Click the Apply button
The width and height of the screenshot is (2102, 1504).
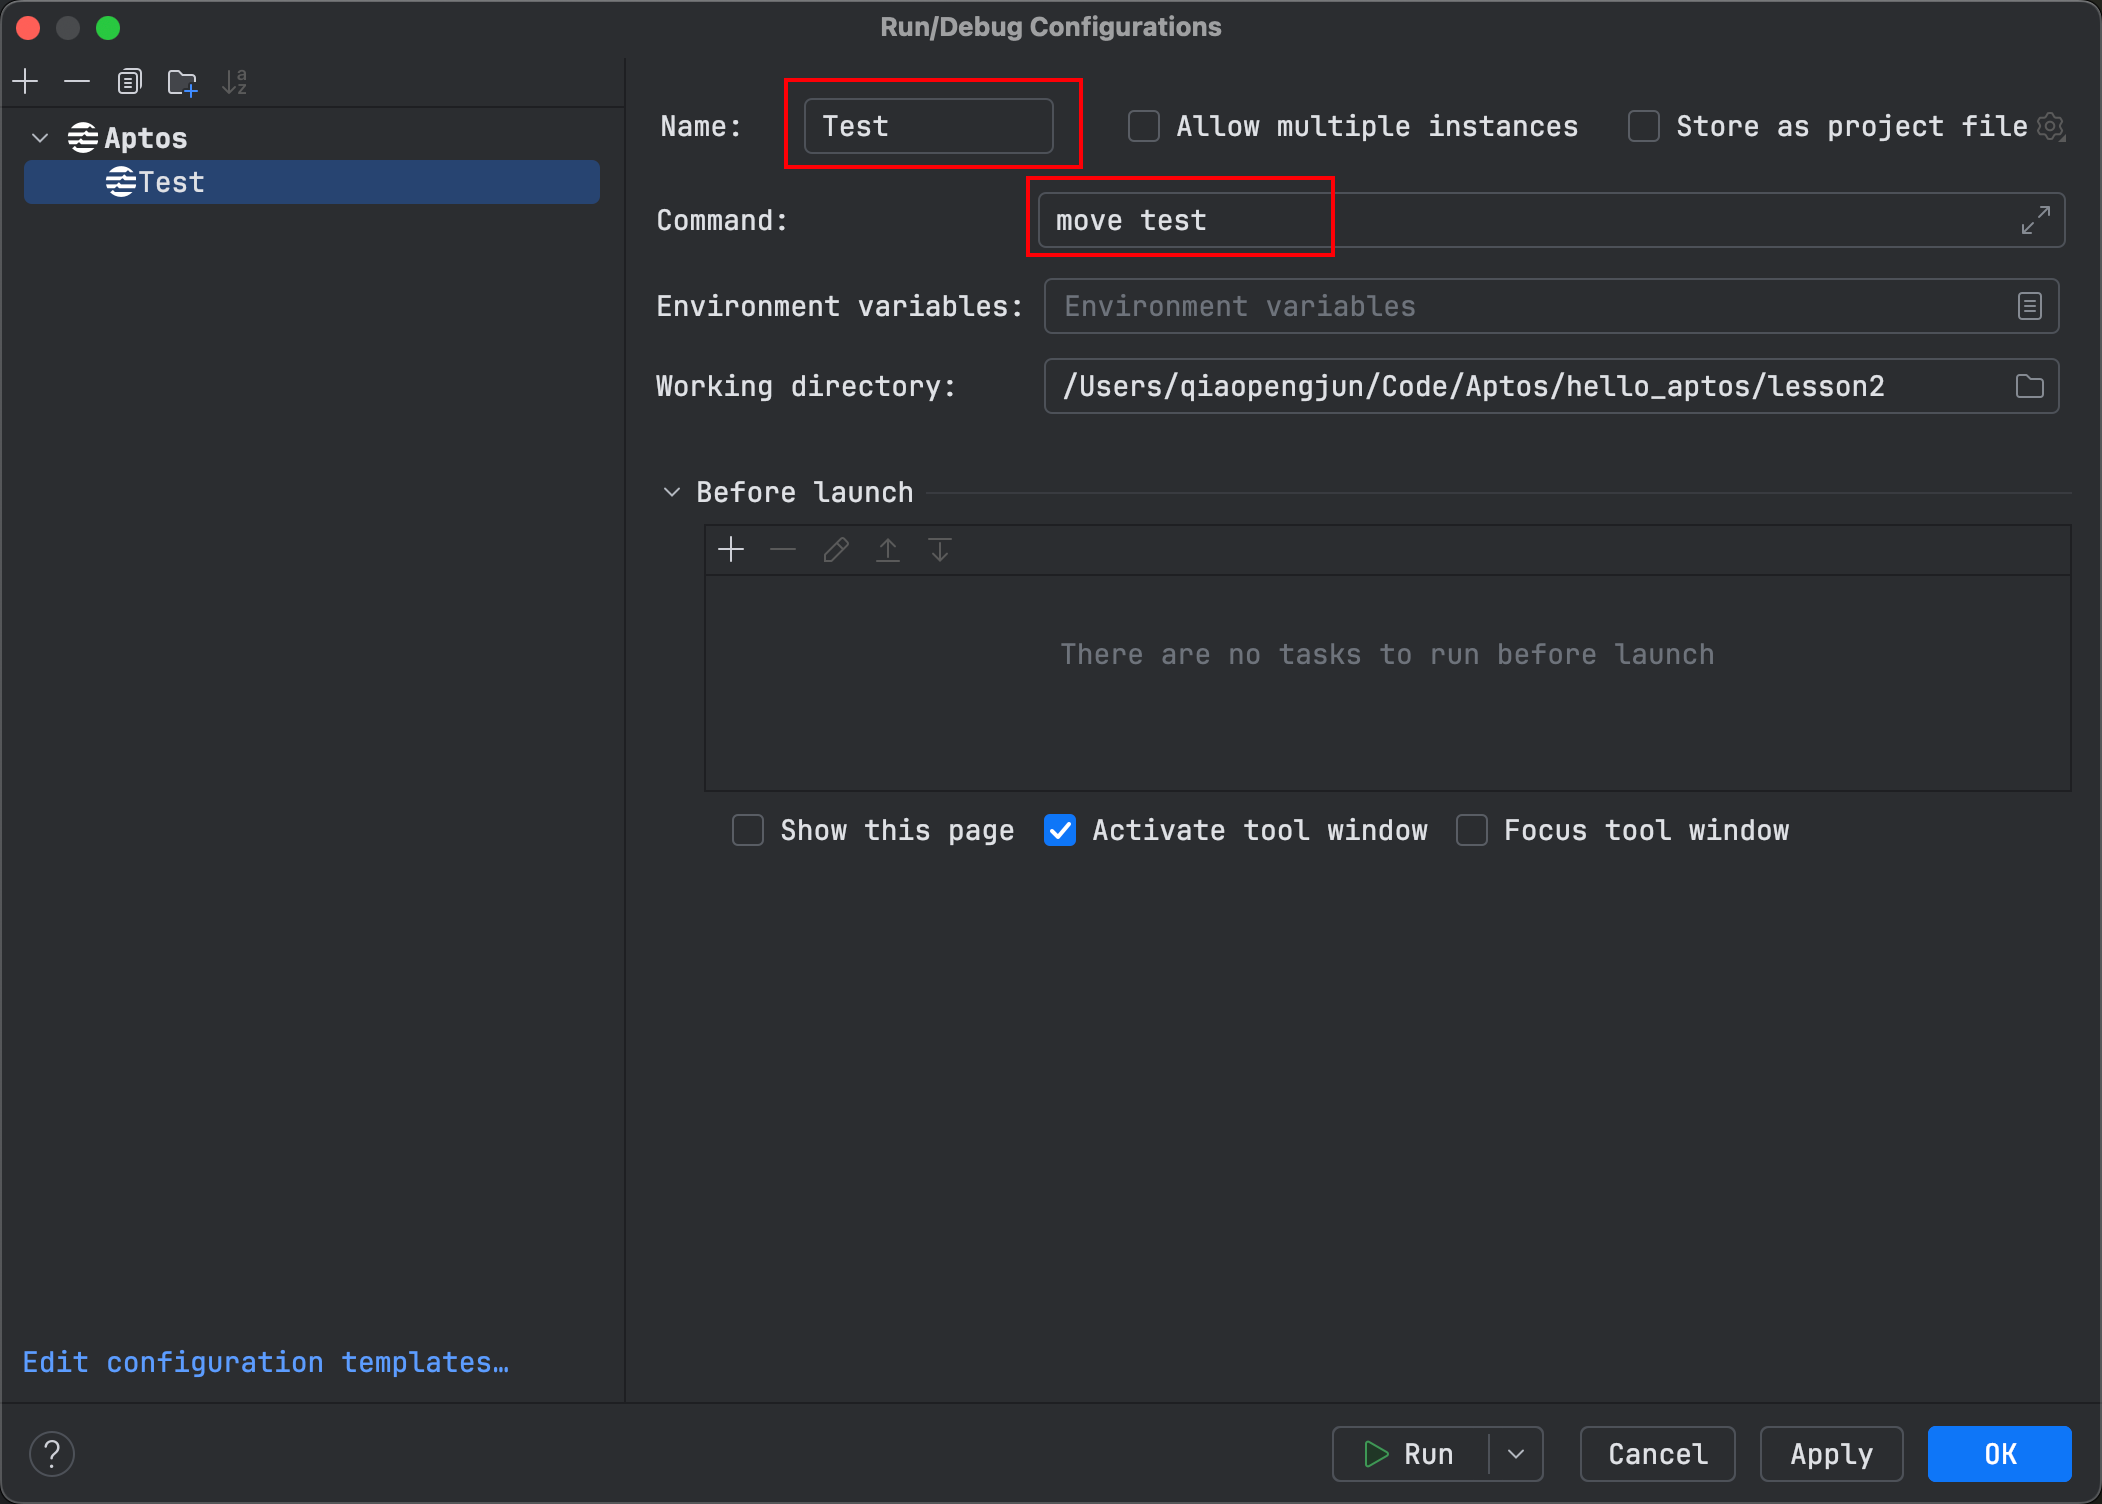pyautogui.click(x=1832, y=1454)
